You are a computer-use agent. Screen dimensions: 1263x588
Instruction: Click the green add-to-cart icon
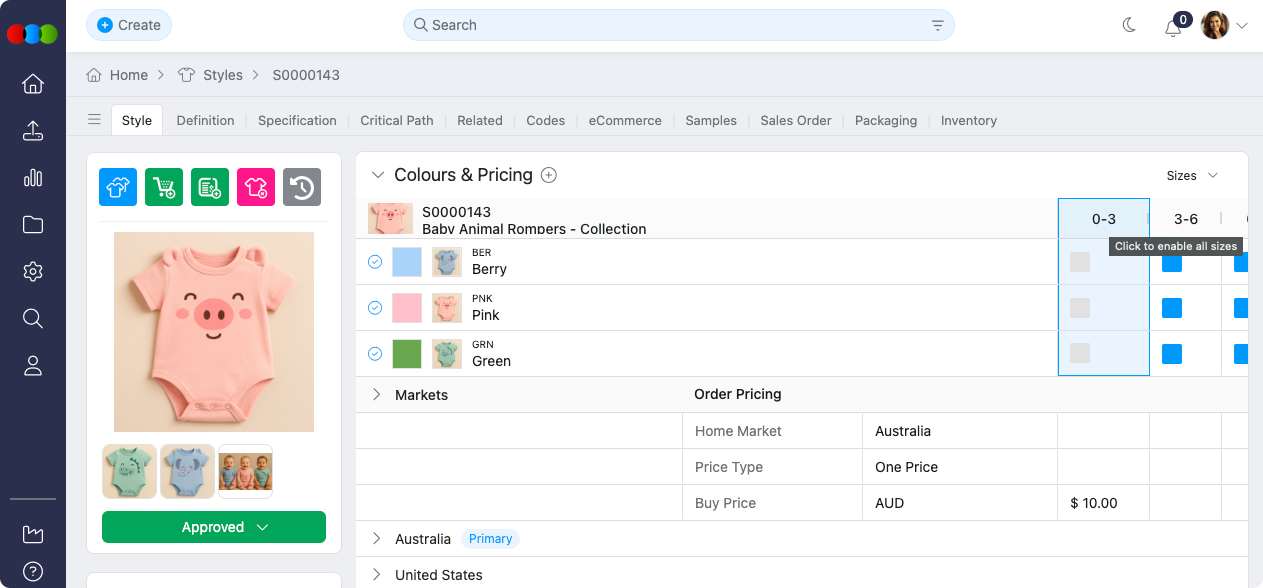(164, 187)
